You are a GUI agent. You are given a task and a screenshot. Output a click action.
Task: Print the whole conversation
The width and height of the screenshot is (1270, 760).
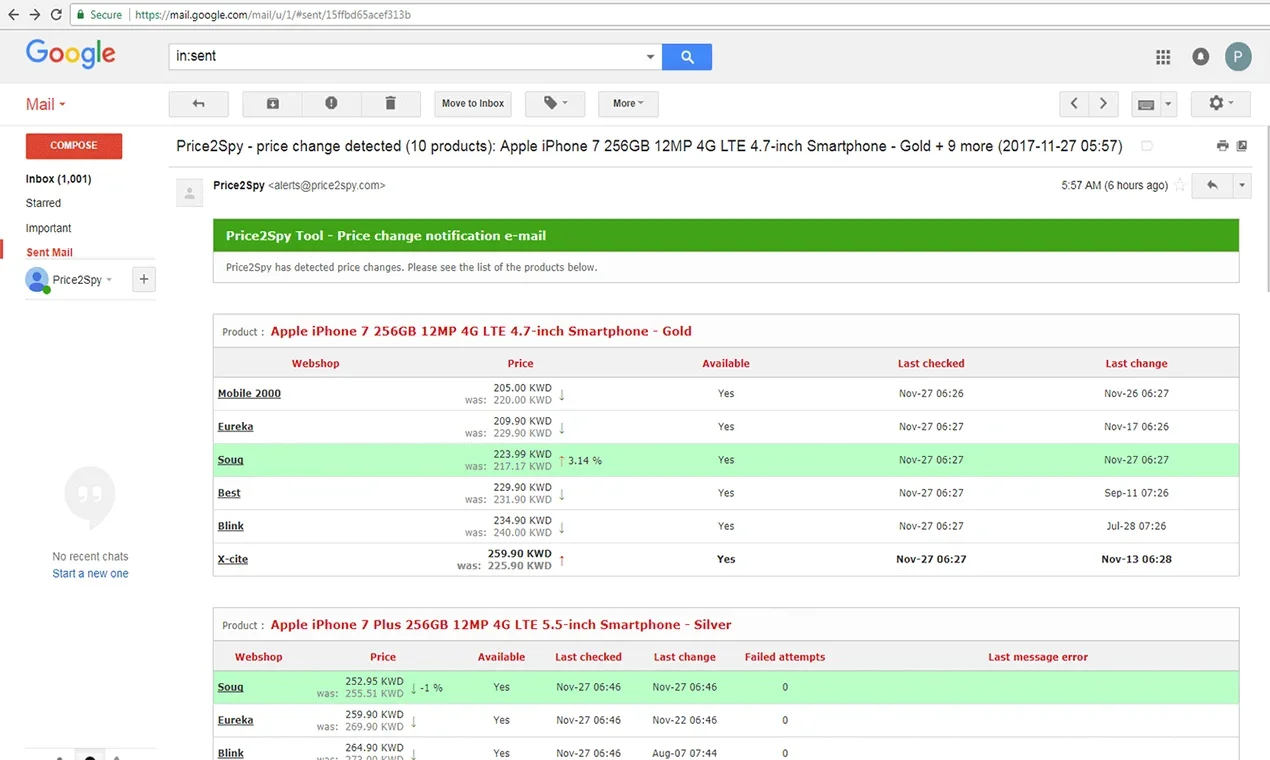[x=1222, y=146]
